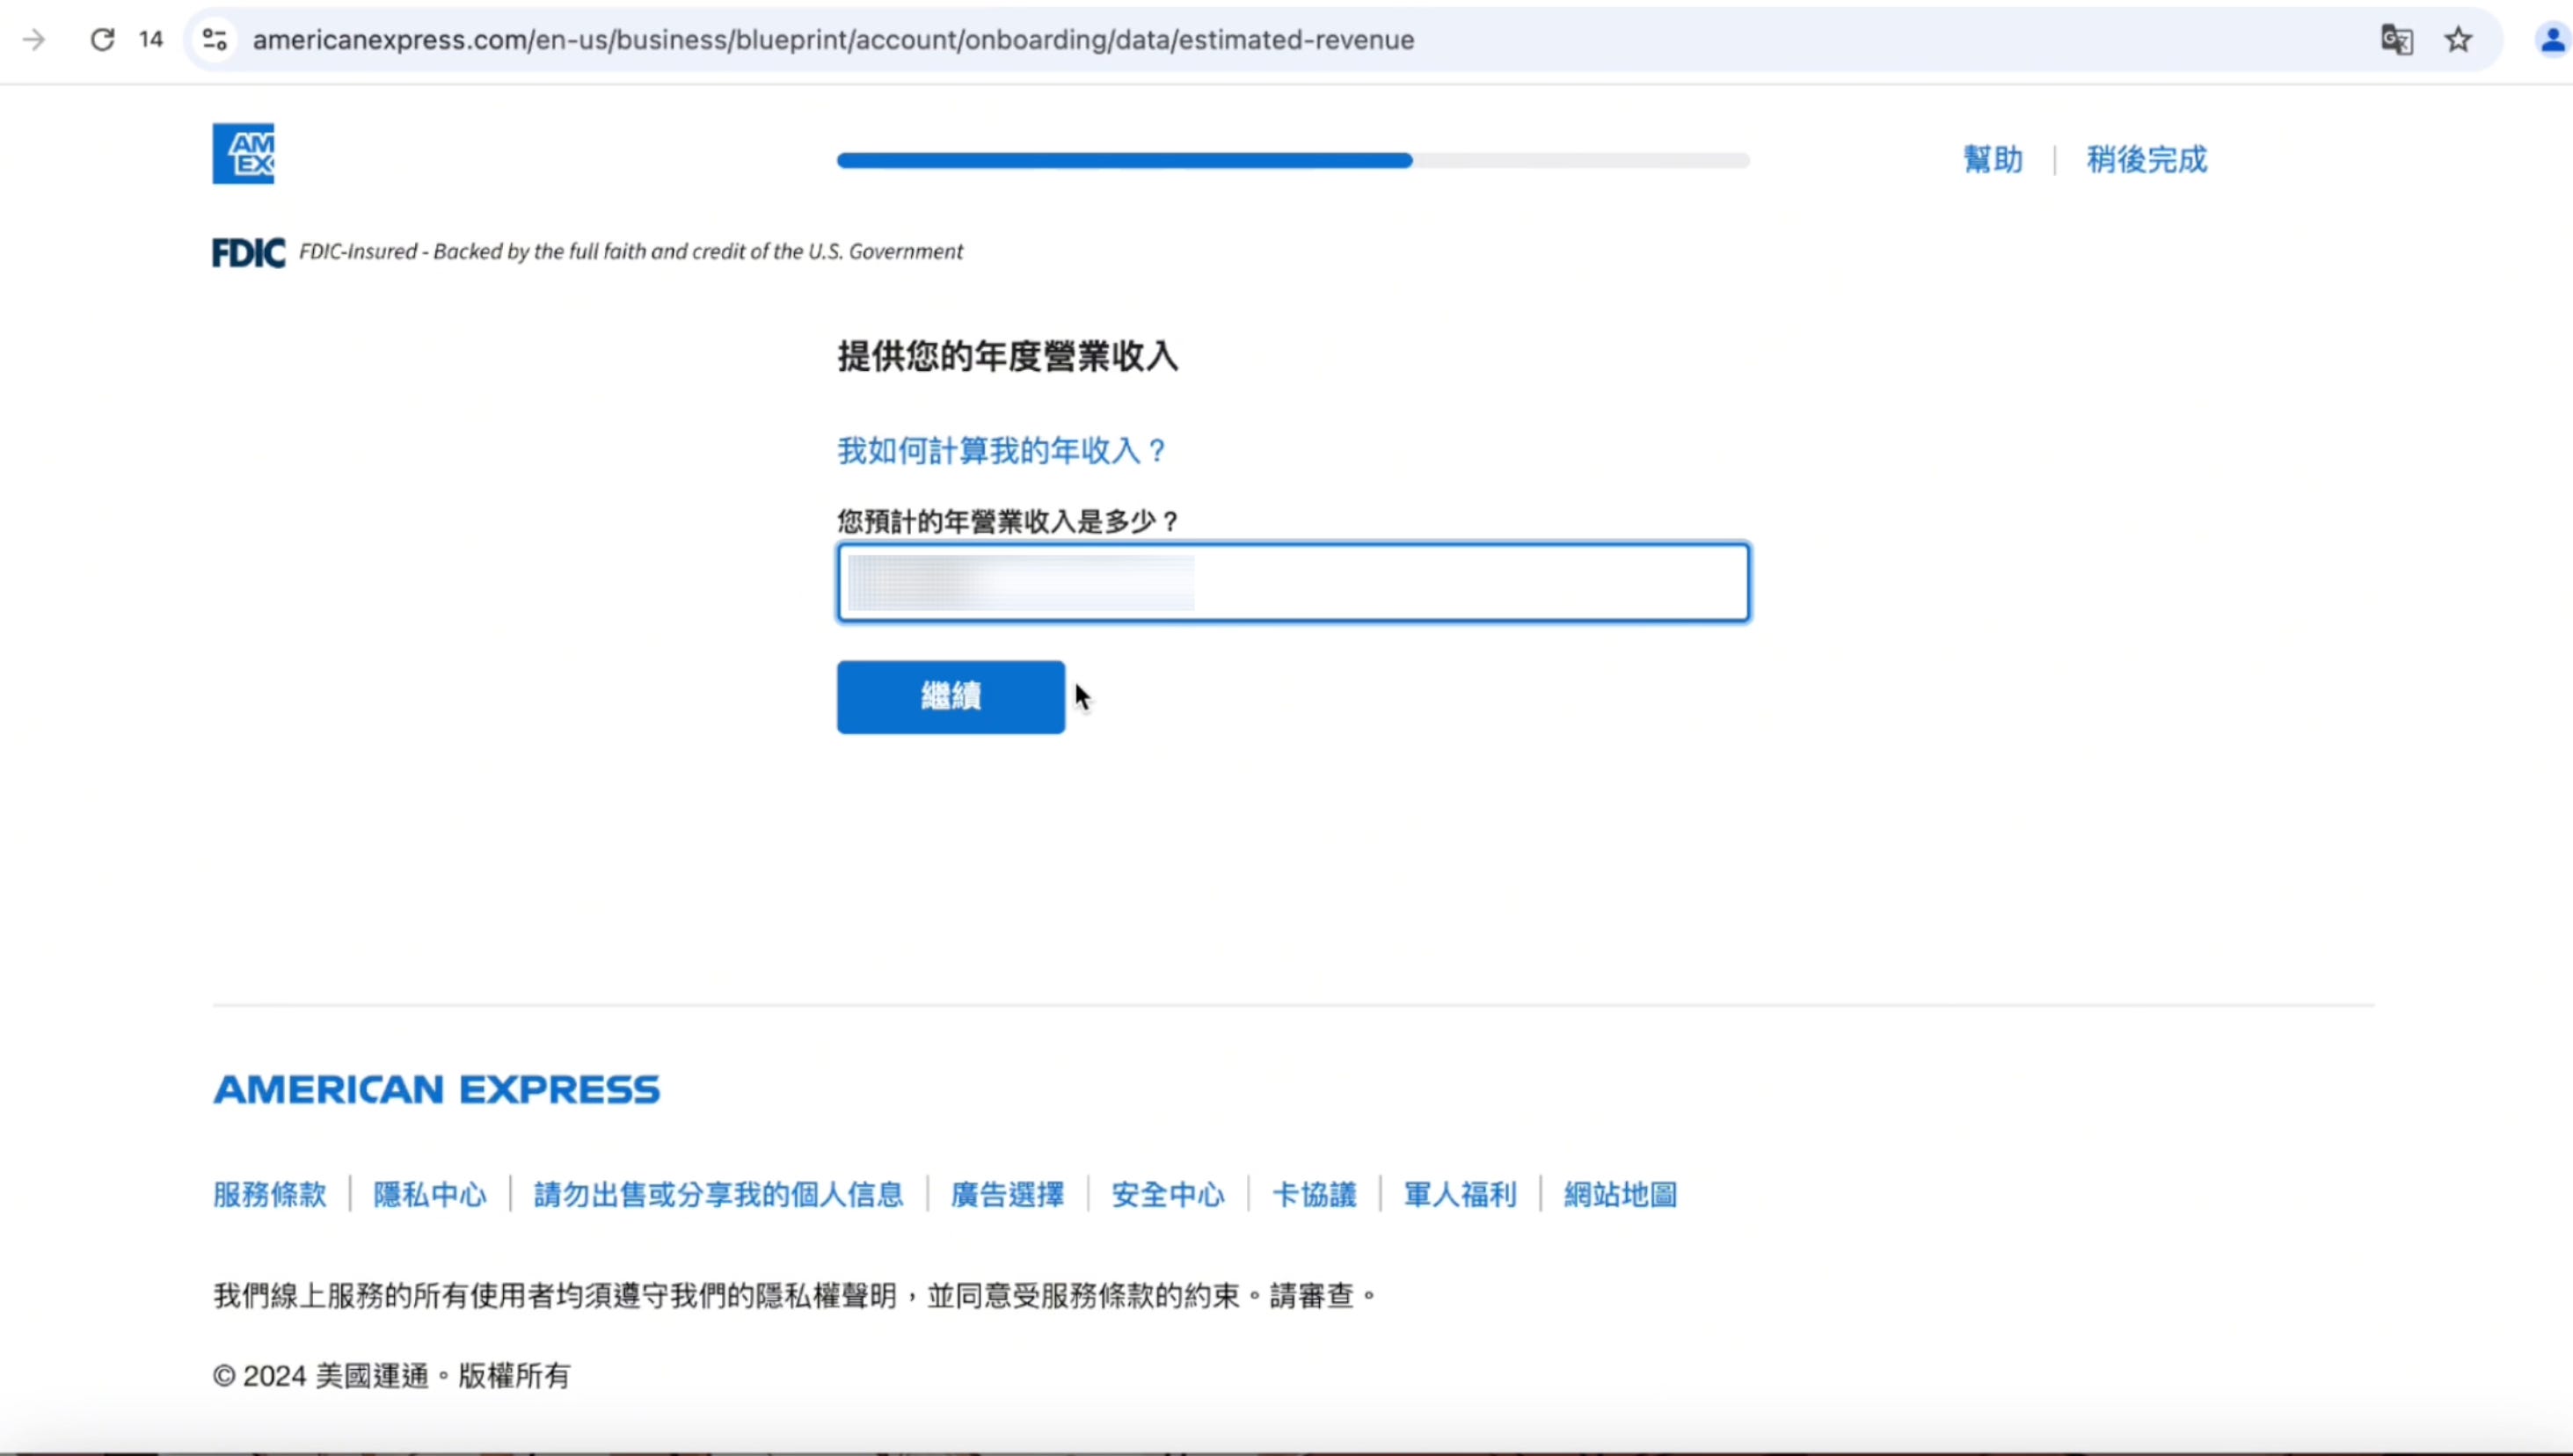
Task: Open the 安全中心 footer link
Action: point(1167,1195)
